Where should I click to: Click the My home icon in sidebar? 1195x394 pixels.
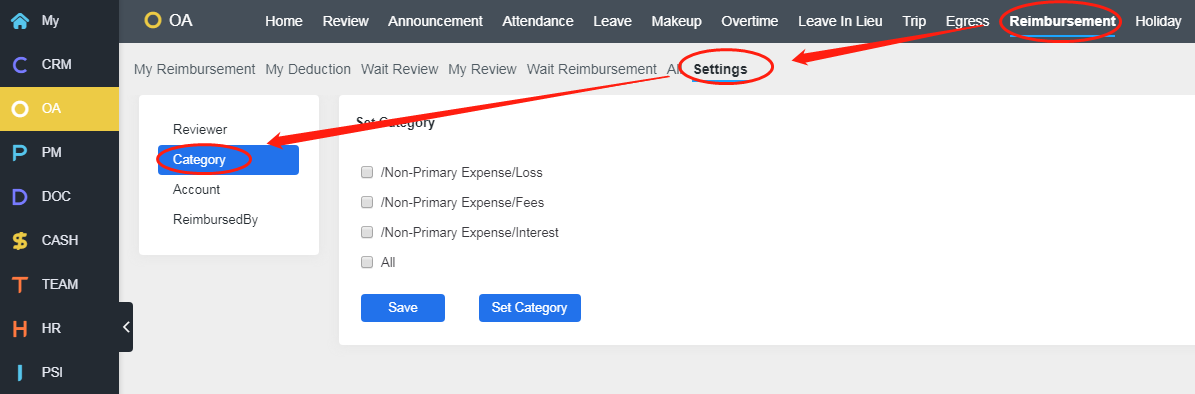click(20, 21)
